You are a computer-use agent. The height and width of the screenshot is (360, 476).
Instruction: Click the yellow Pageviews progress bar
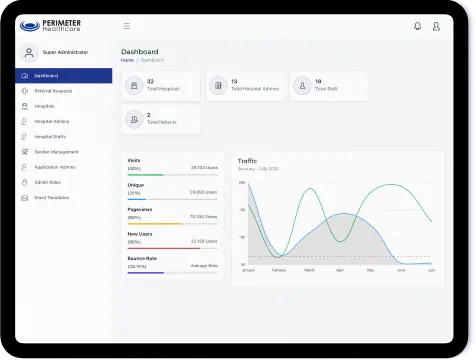155,224
